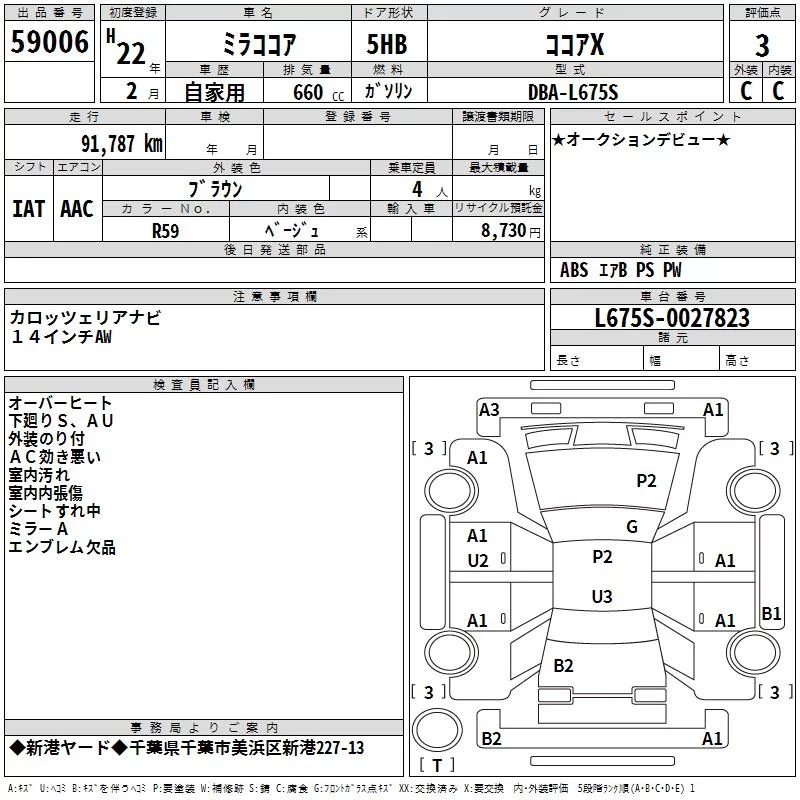The width and height of the screenshot is (800, 800).
Task: Click the mileage value 91,787 km
Action: [121, 144]
